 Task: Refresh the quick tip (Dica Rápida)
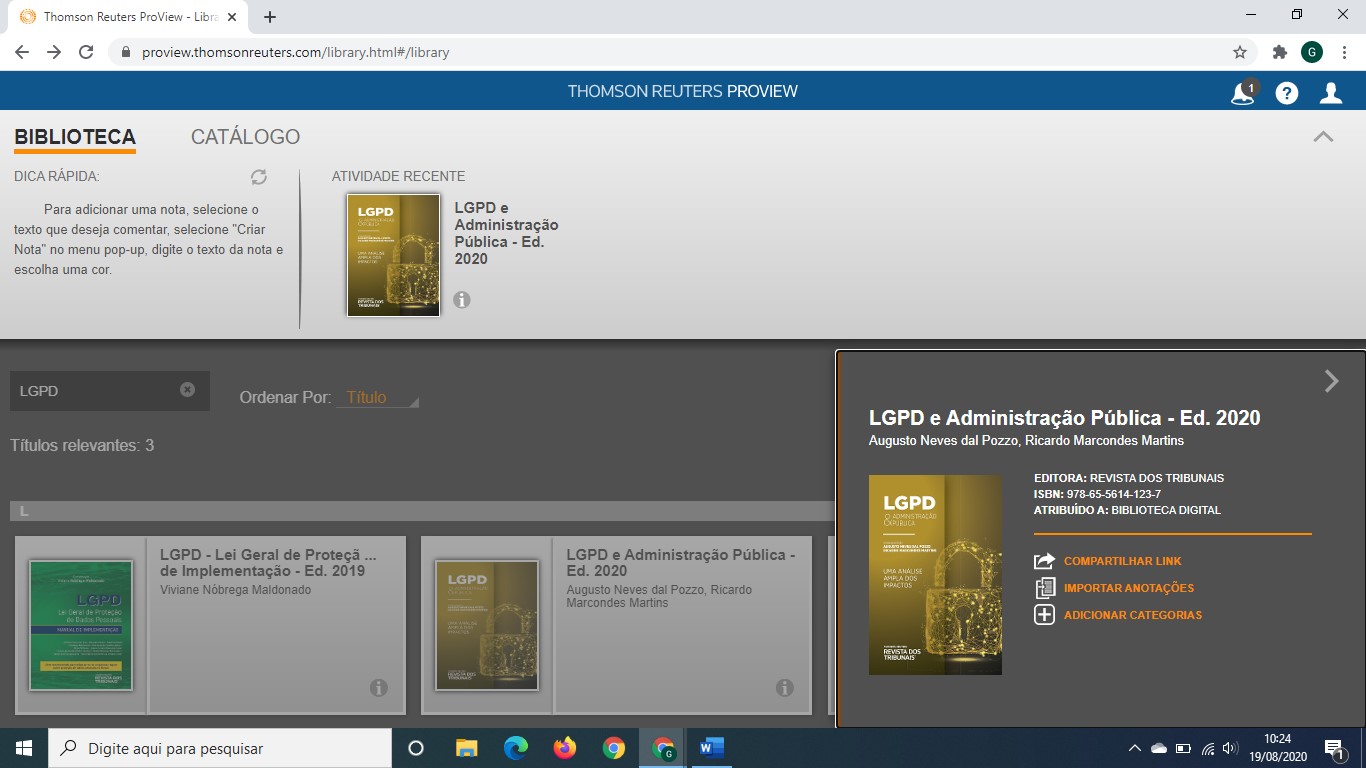pos(259,177)
